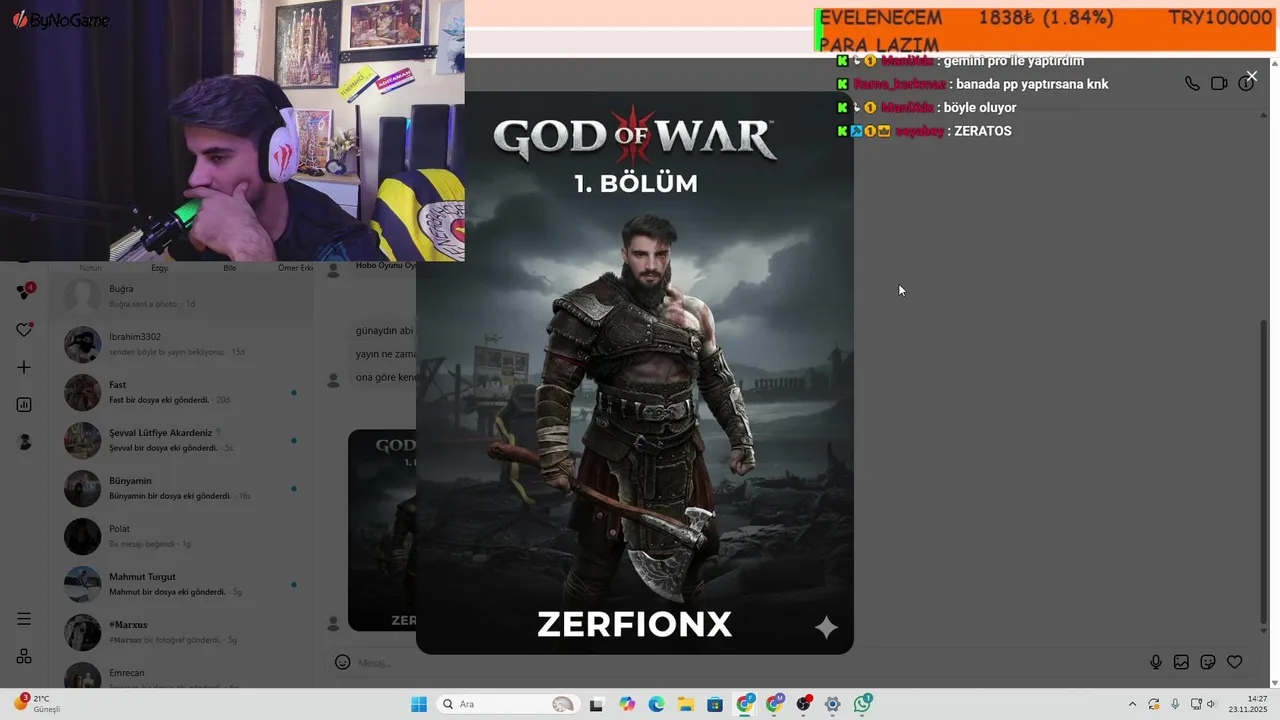Open the Windows Start menu
Viewport: 1280px width, 720px height.
[x=419, y=704]
